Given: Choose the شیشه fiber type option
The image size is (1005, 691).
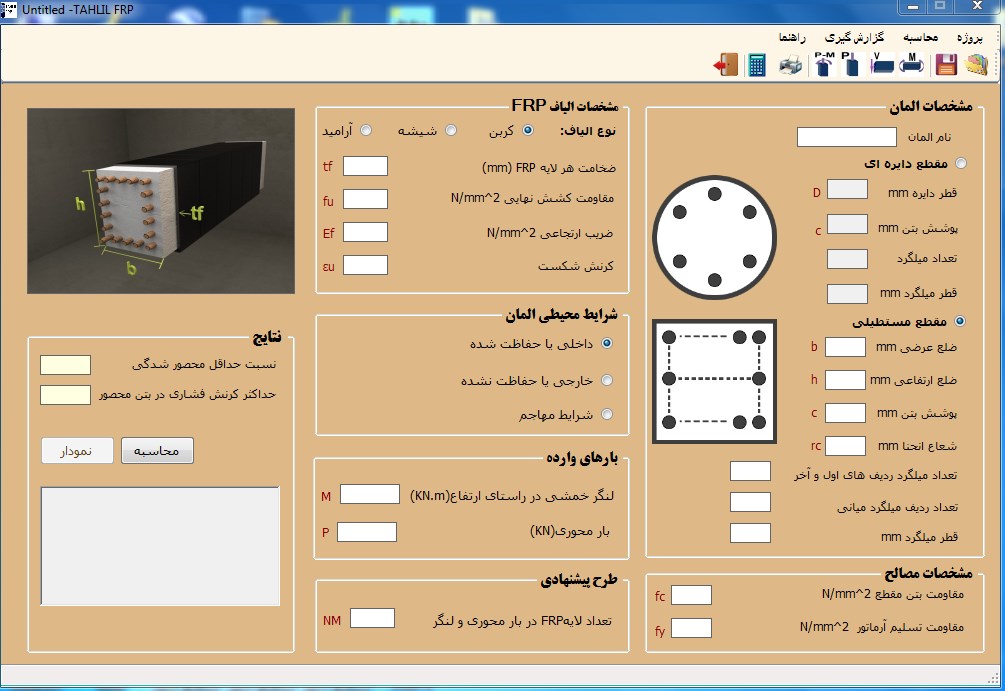Looking at the screenshot, I should (451, 131).
